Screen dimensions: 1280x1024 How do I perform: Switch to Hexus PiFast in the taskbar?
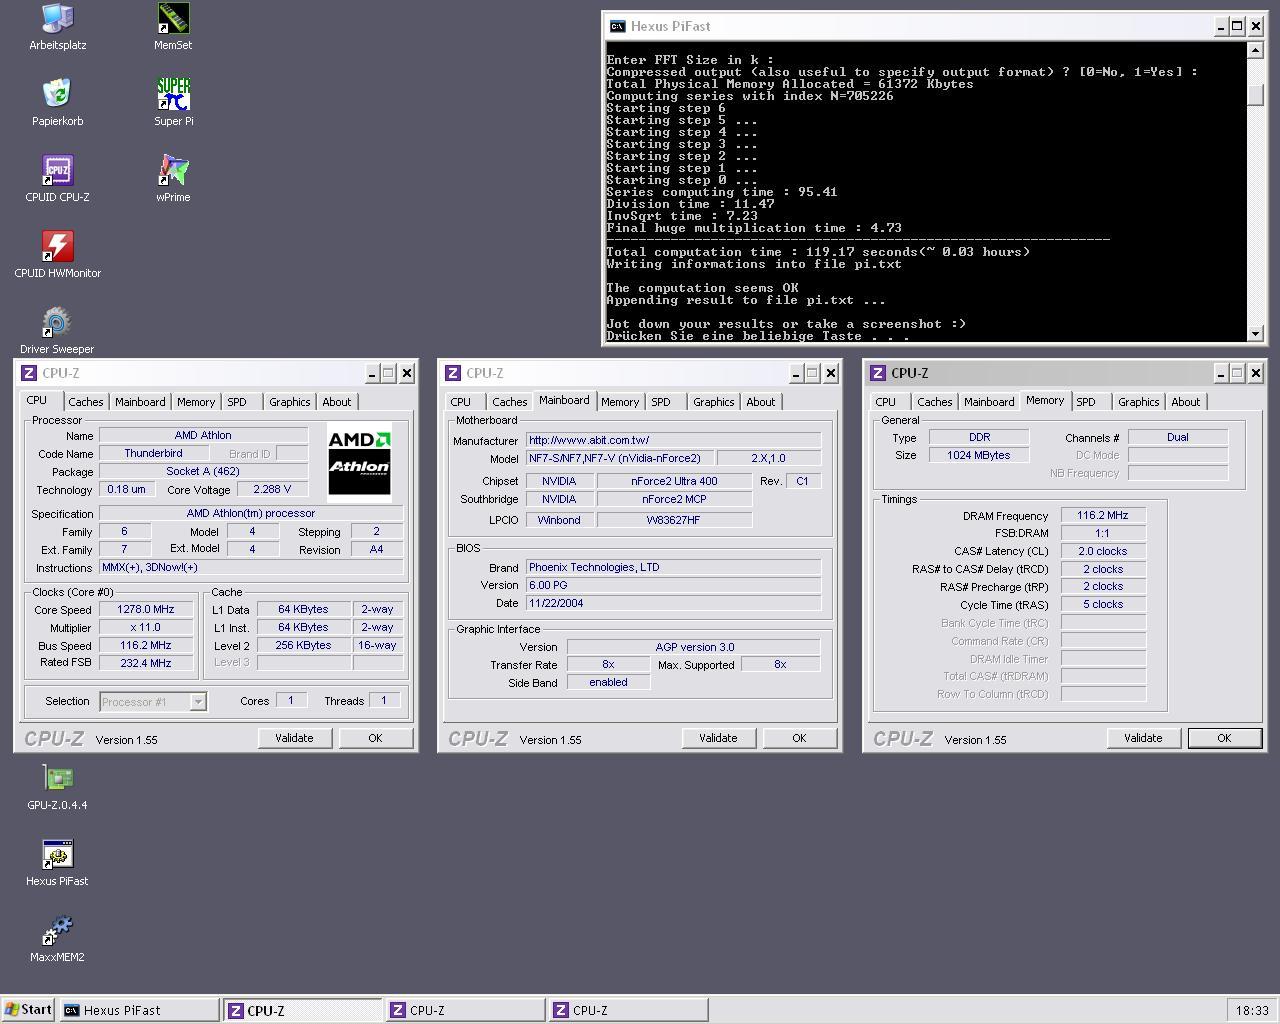tap(139, 1010)
